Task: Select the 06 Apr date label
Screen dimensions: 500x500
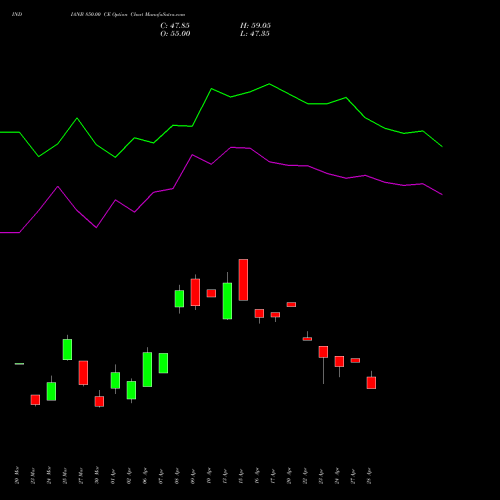Action: [x=145, y=476]
